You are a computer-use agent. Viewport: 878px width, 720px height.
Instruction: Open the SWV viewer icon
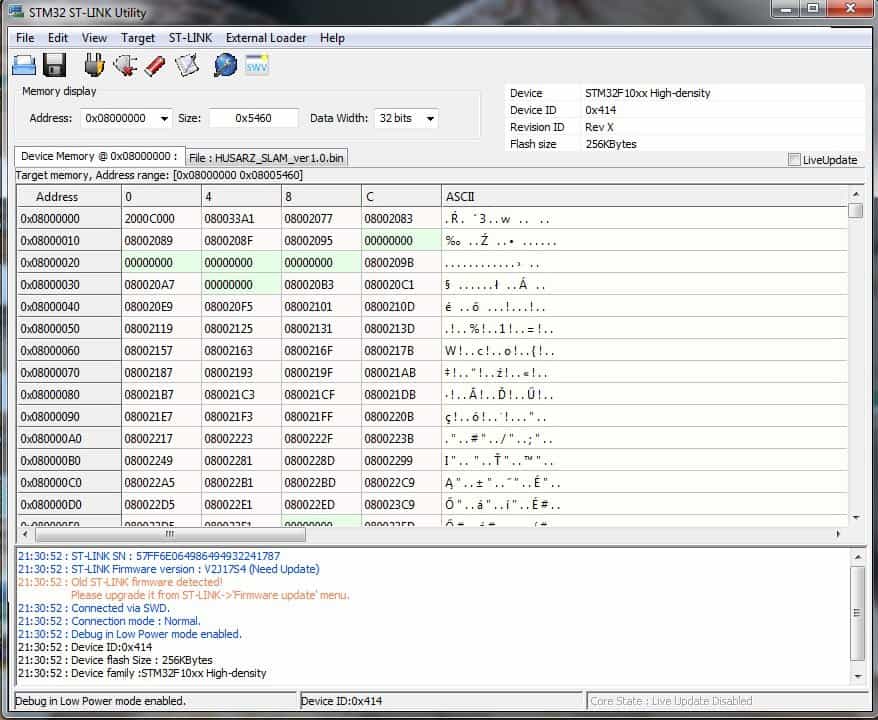(x=256, y=66)
